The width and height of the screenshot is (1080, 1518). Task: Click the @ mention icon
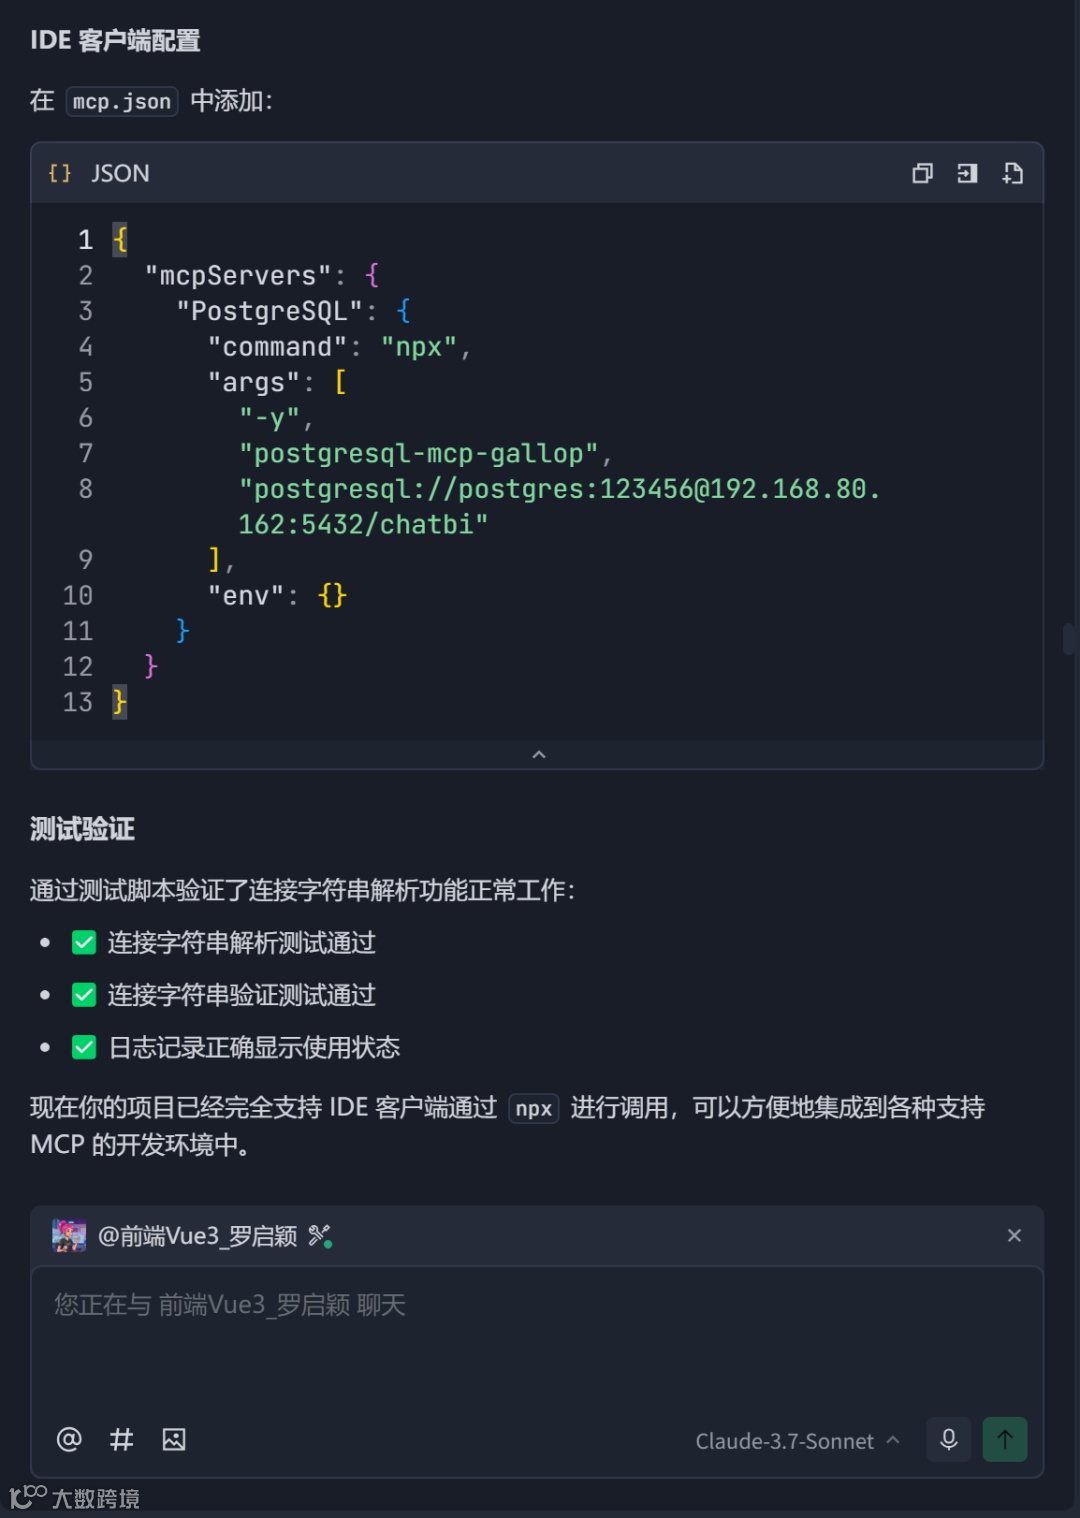tap(69, 1439)
